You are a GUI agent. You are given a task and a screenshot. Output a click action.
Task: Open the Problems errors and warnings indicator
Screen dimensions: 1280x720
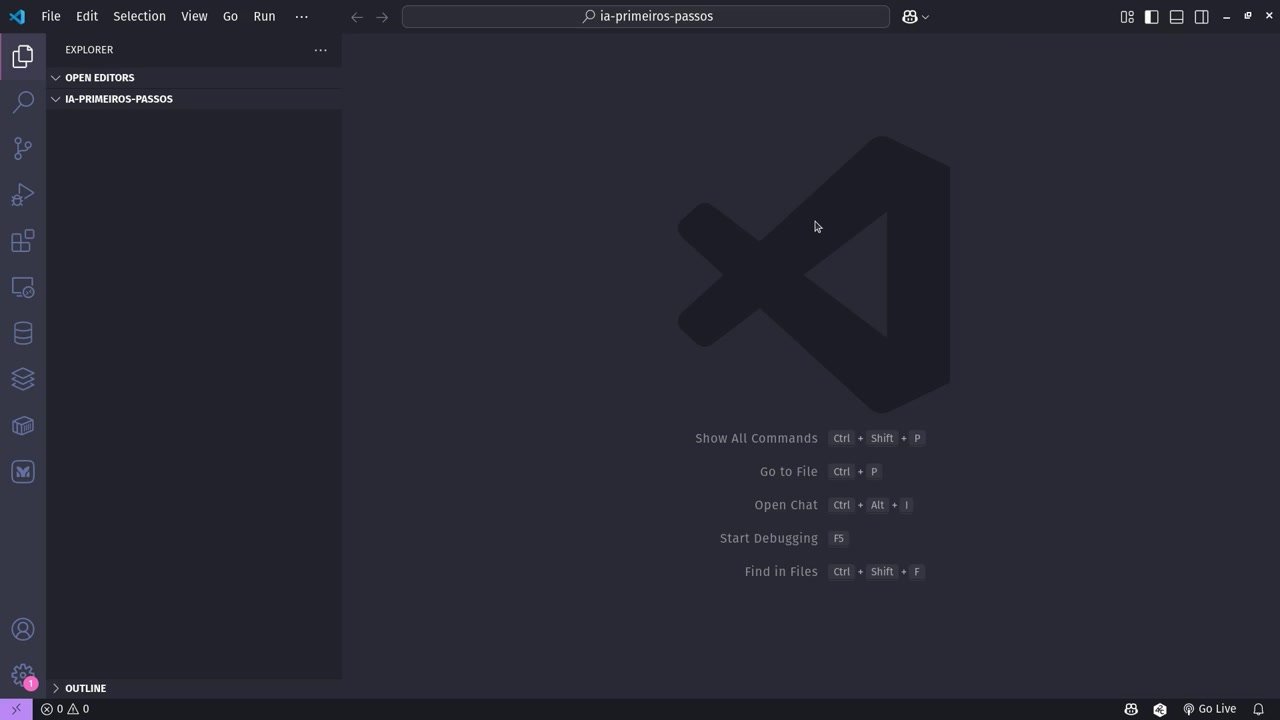point(65,709)
